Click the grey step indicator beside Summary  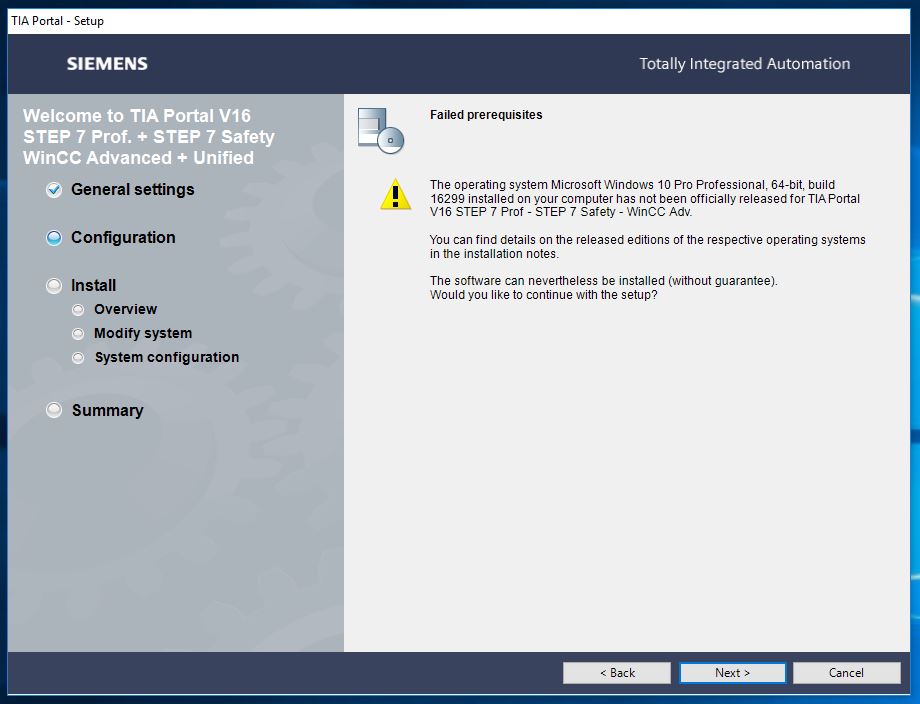pos(54,411)
